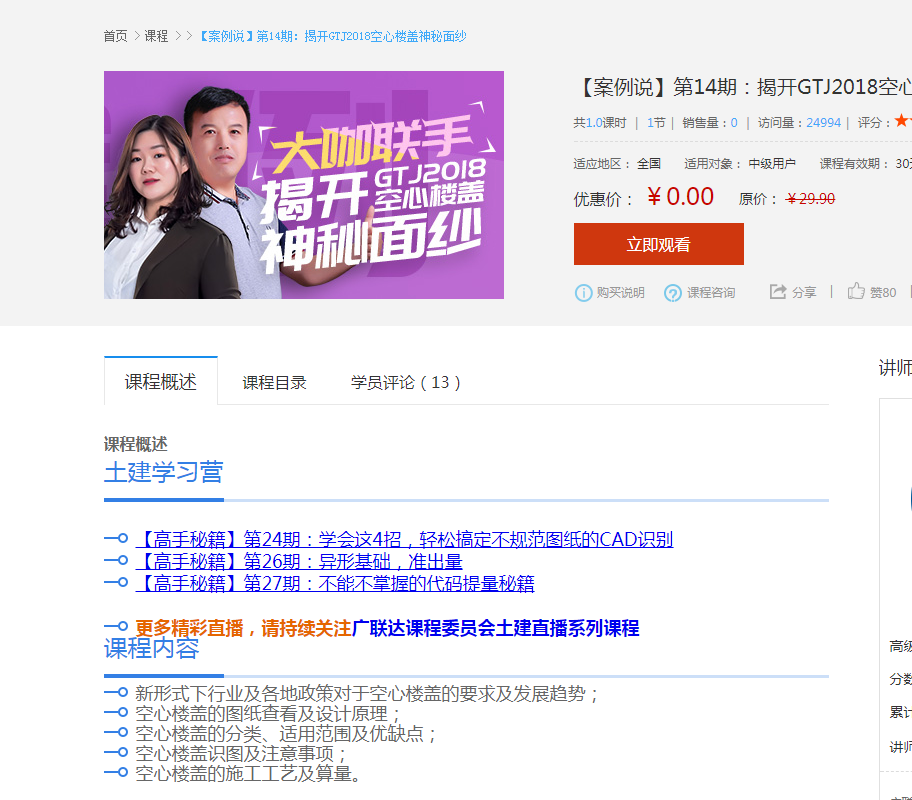Click the course banner thumbnail image

[304, 185]
